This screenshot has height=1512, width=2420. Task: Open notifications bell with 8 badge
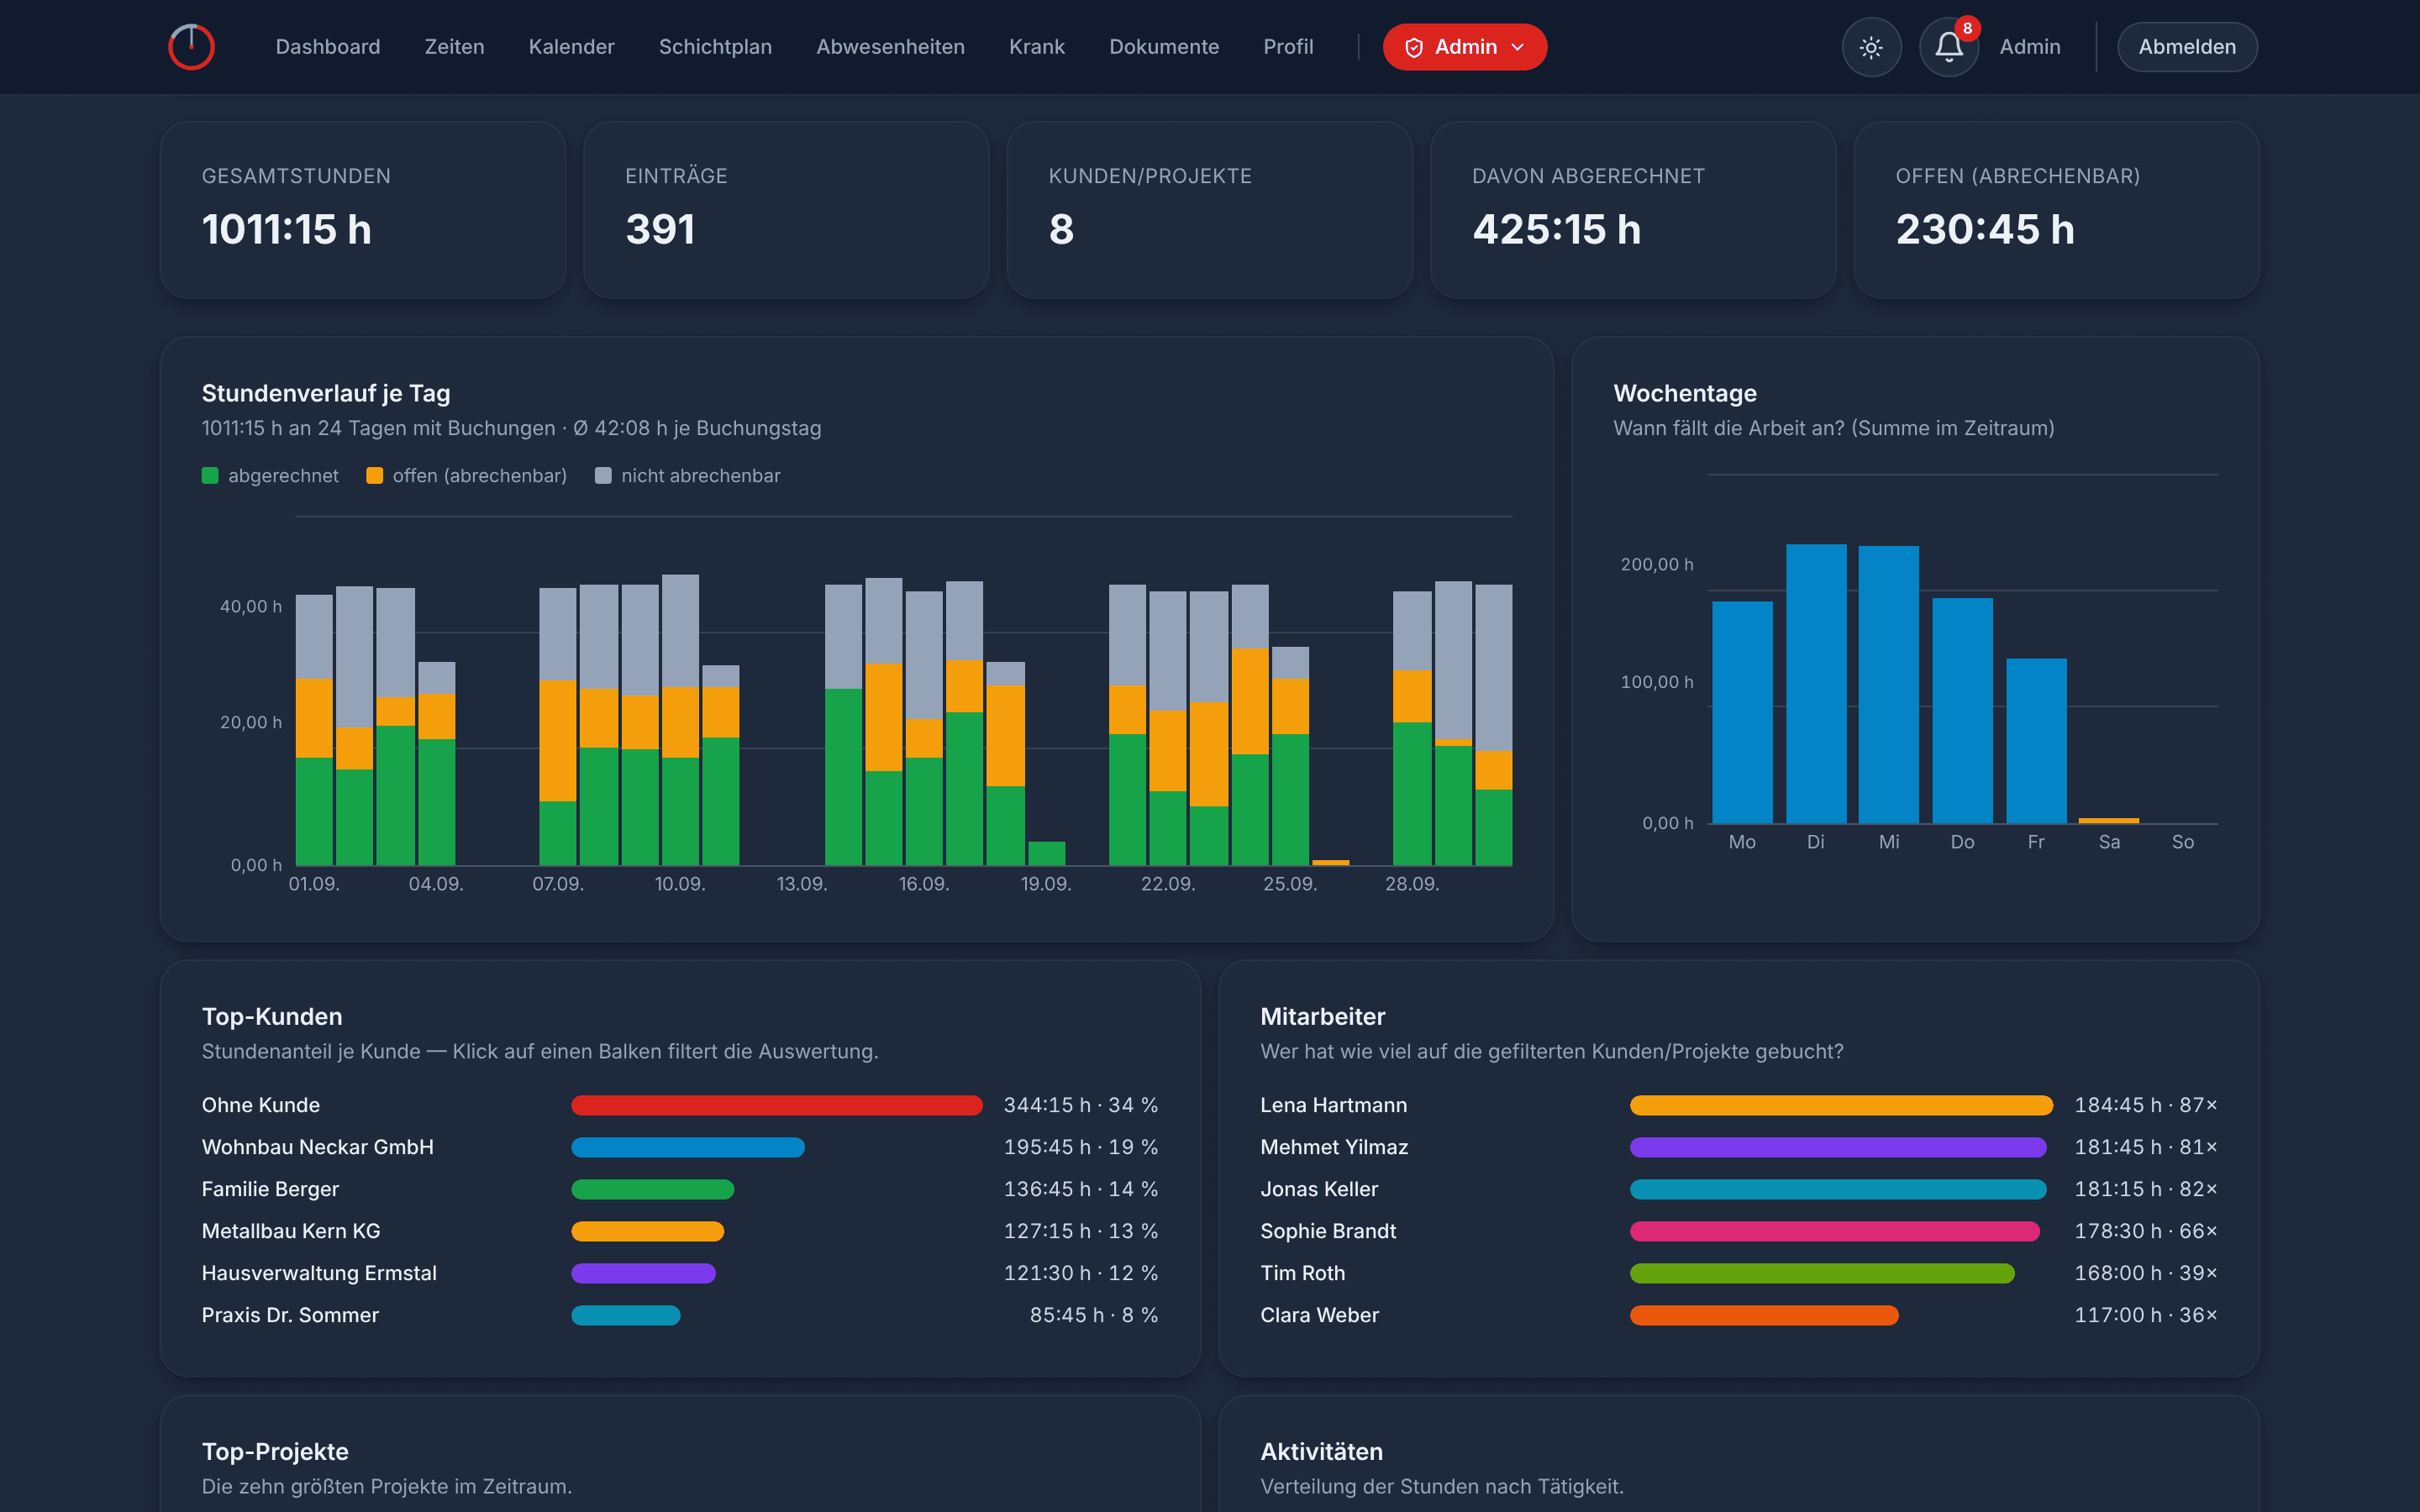click(1949, 47)
